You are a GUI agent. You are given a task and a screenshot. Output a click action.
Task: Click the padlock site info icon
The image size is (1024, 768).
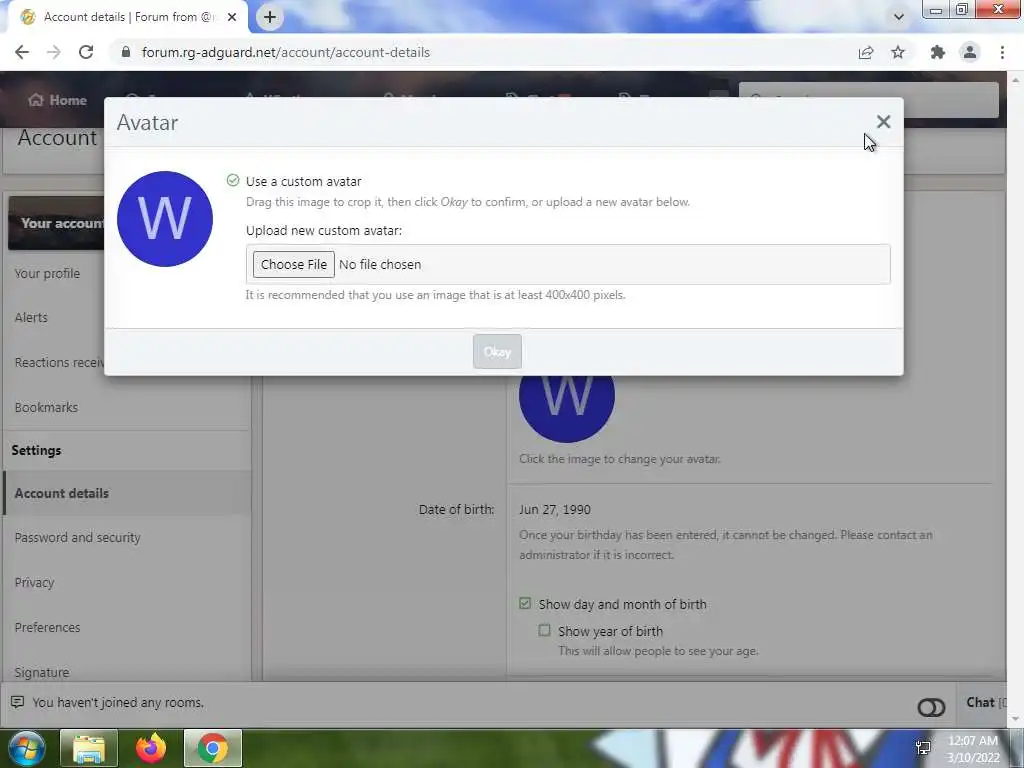tap(126, 52)
